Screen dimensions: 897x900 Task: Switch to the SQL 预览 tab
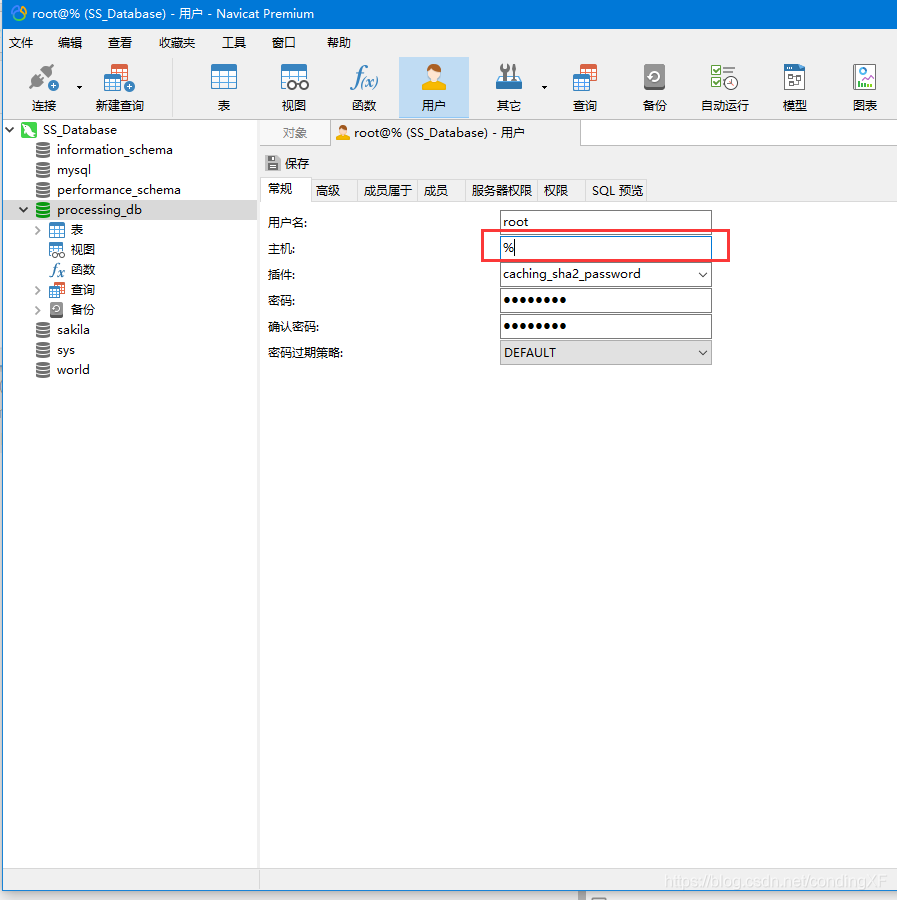617,191
